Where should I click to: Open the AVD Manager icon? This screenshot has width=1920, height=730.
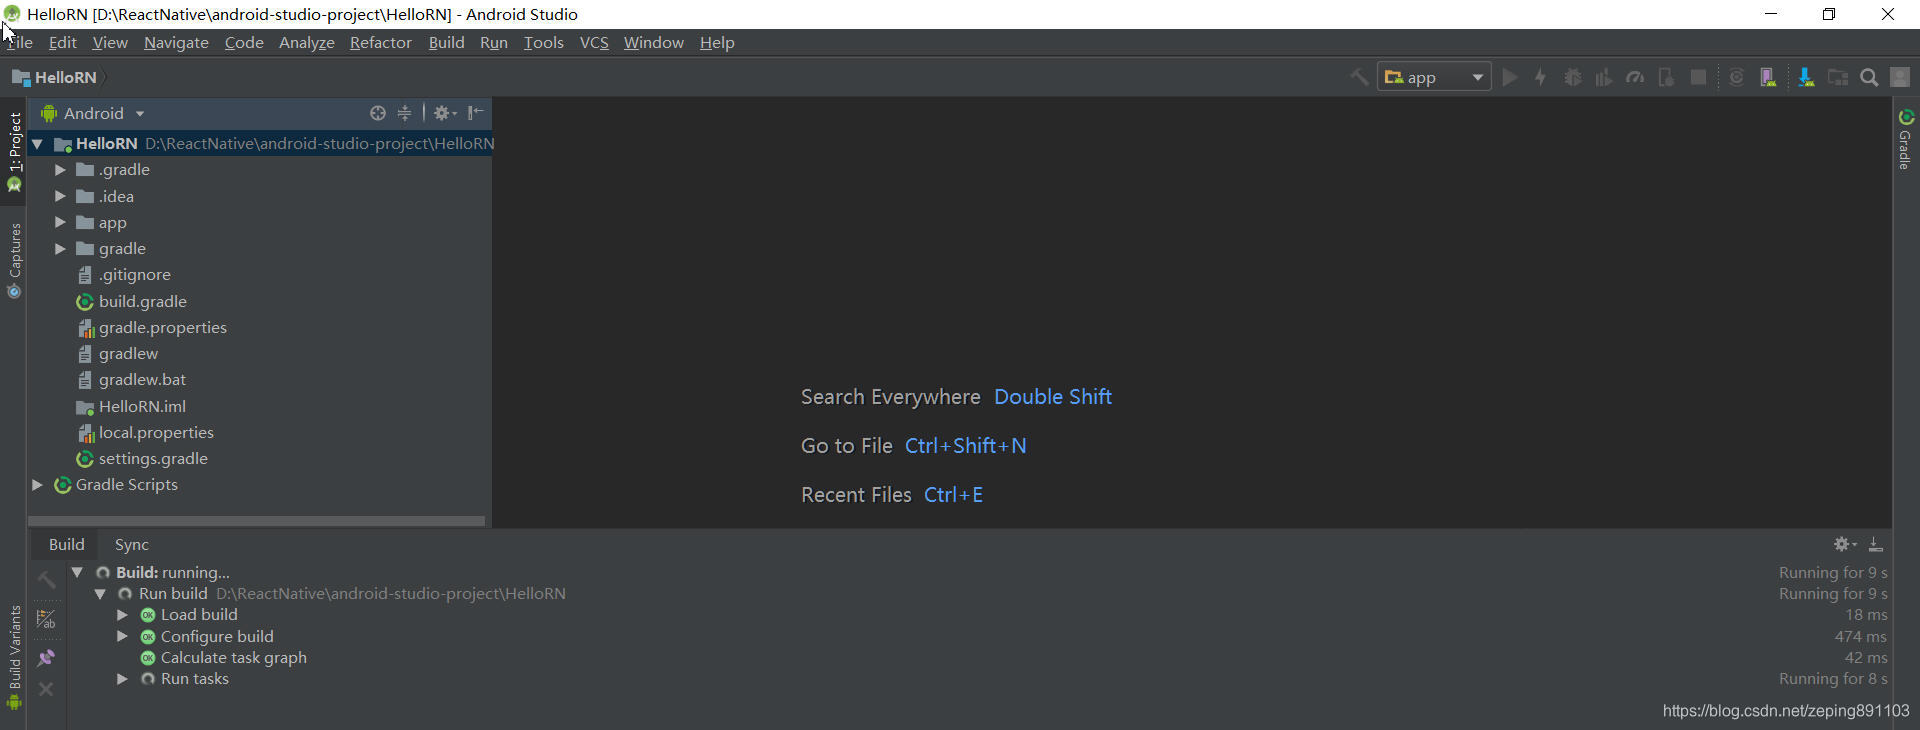pos(1768,77)
